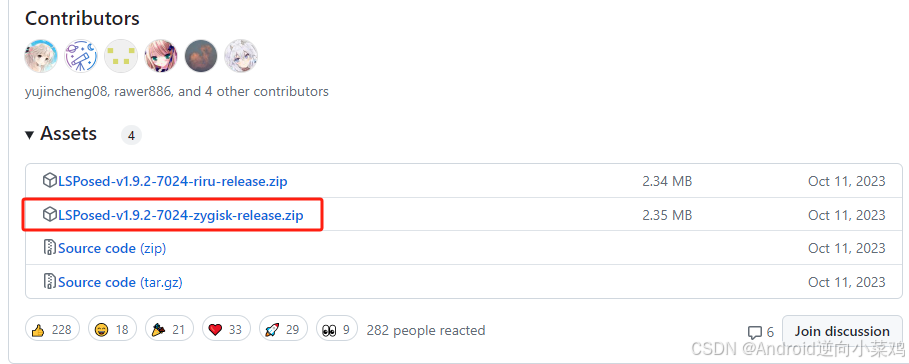Open the telescope avatar contributor profile
This screenshot has height=364, width=909.
81,56
